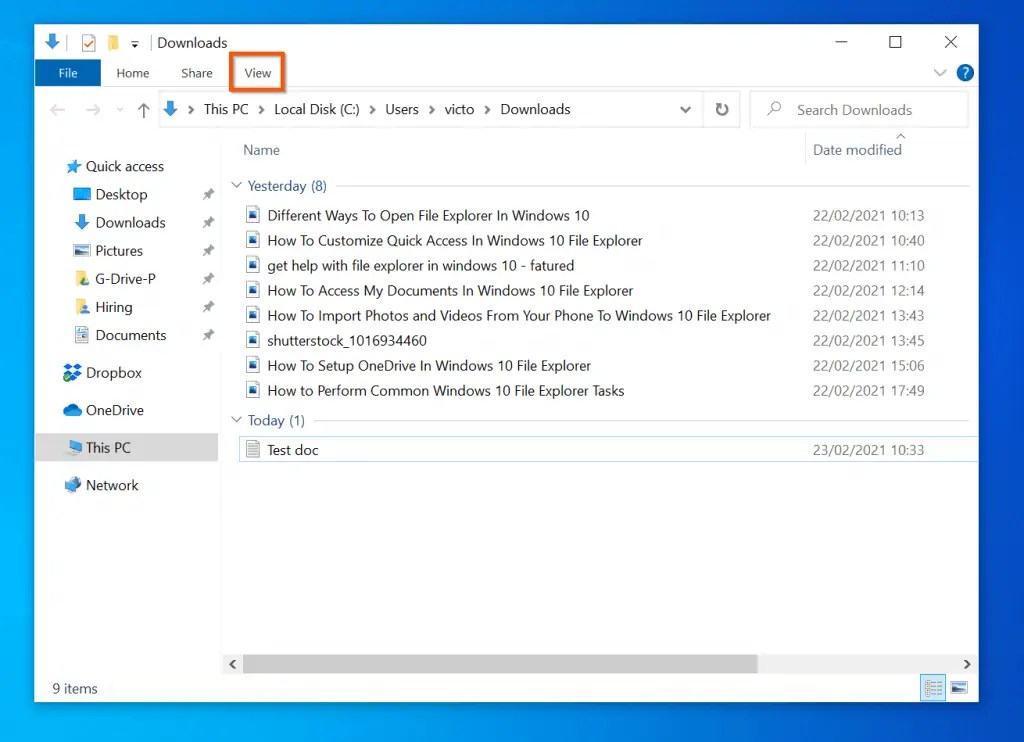This screenshot has height=742, width=1024.
Task: Expand the ribbon with the chevron arrow
Action: pos(939,72)
